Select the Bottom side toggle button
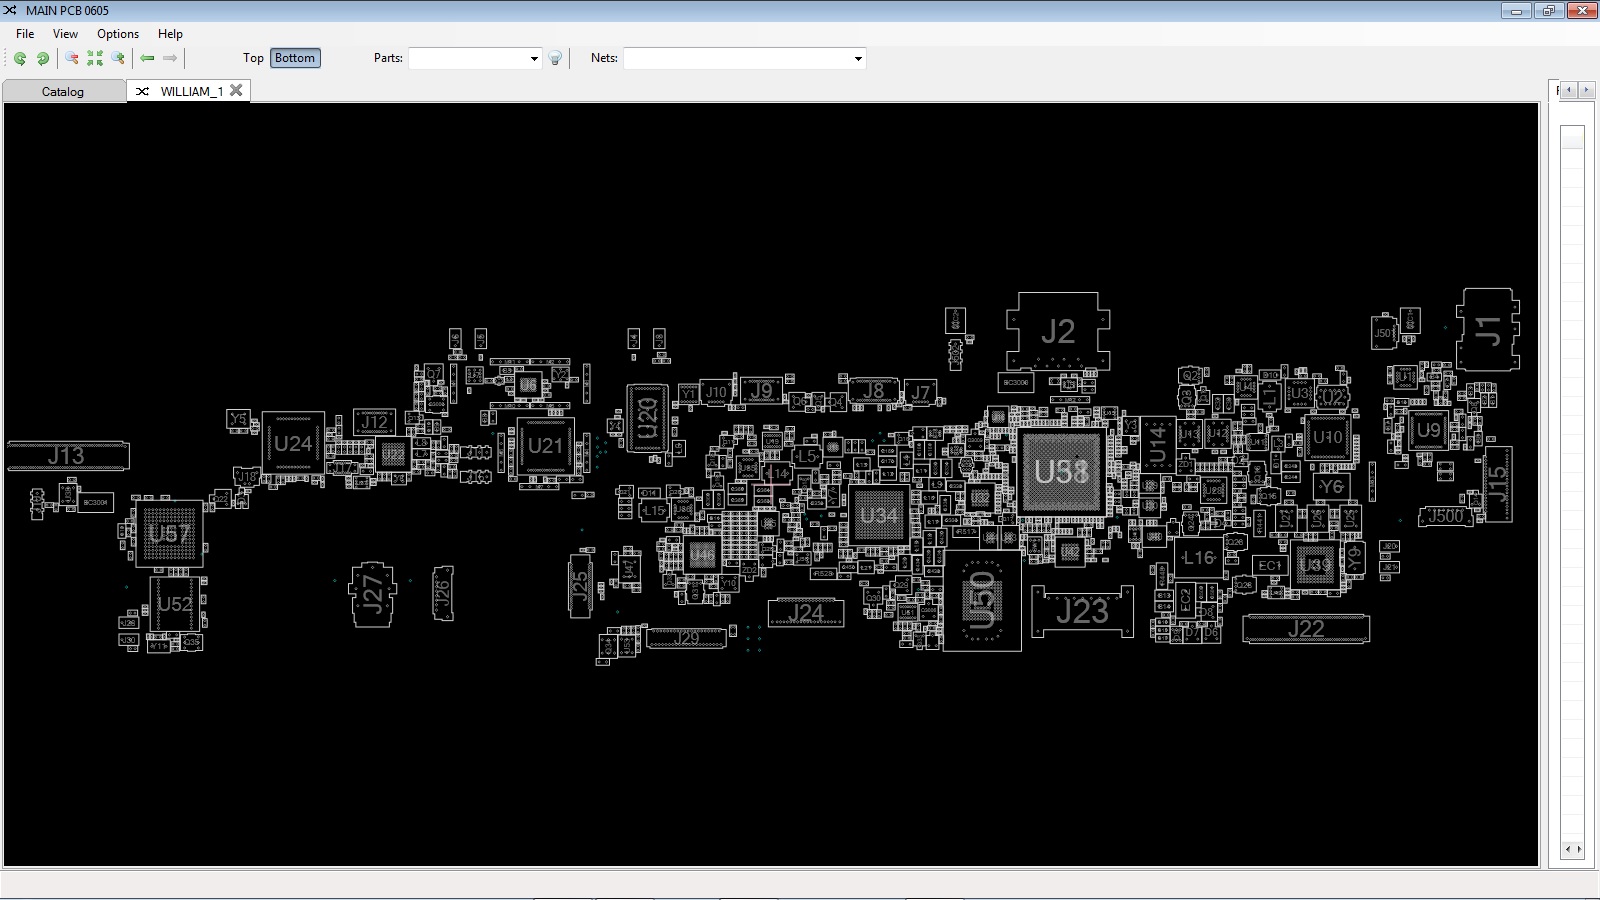The height and width of the screenshot is (900, 1600). click(x=295, y=58)
